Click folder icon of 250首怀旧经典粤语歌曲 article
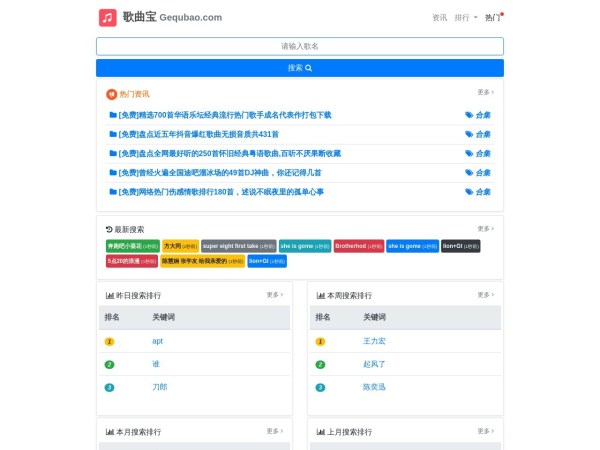 (x=113, y=154)
